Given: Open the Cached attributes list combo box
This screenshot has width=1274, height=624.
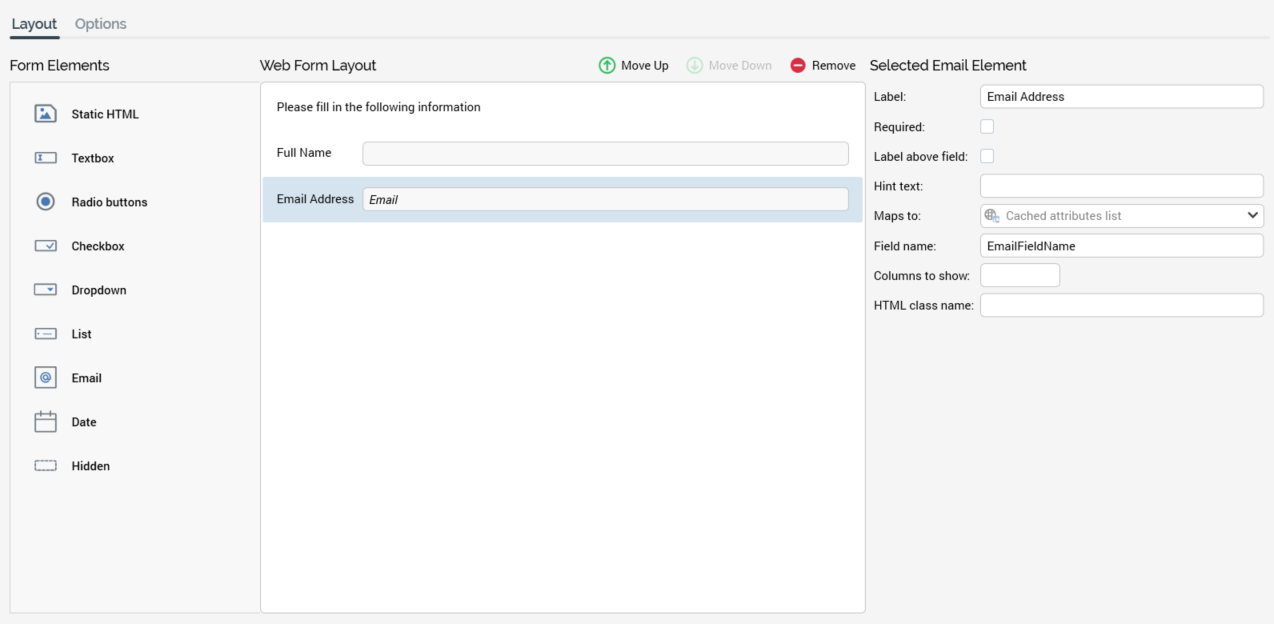Looking at the screenshot, I should pos(1110,216).
